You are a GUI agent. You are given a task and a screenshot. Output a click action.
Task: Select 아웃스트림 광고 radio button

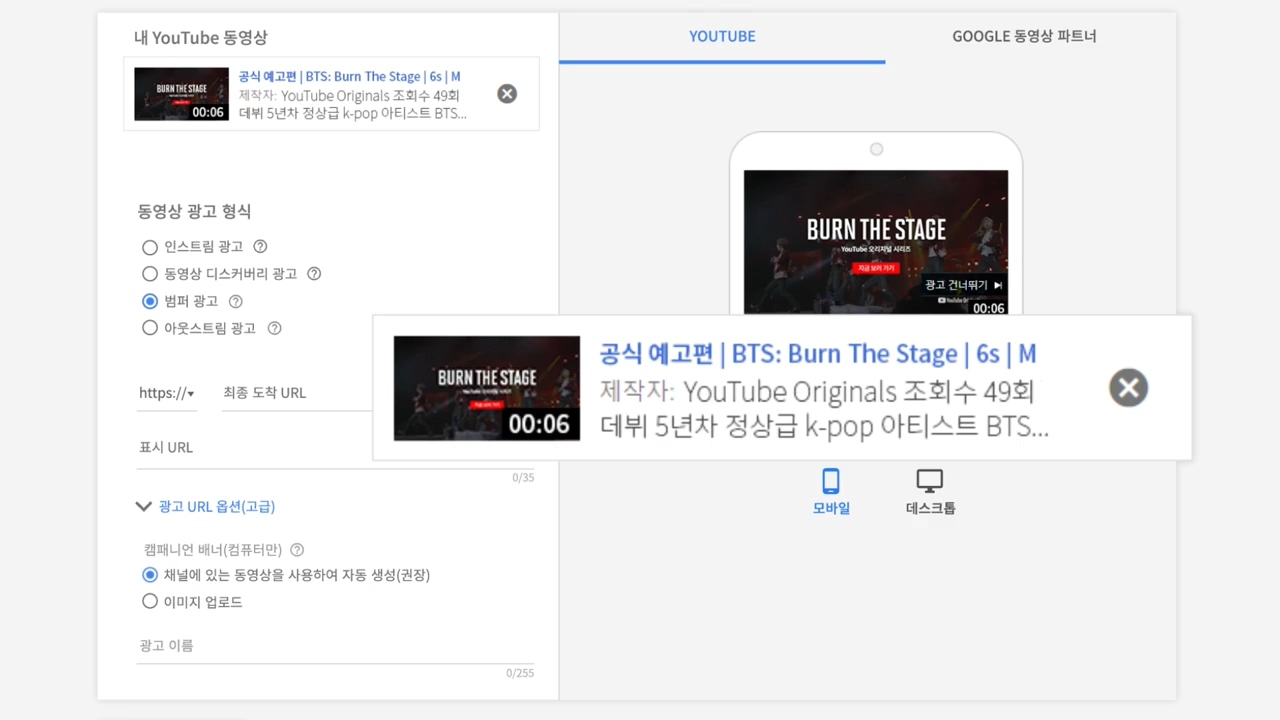[x=150, y=328]
